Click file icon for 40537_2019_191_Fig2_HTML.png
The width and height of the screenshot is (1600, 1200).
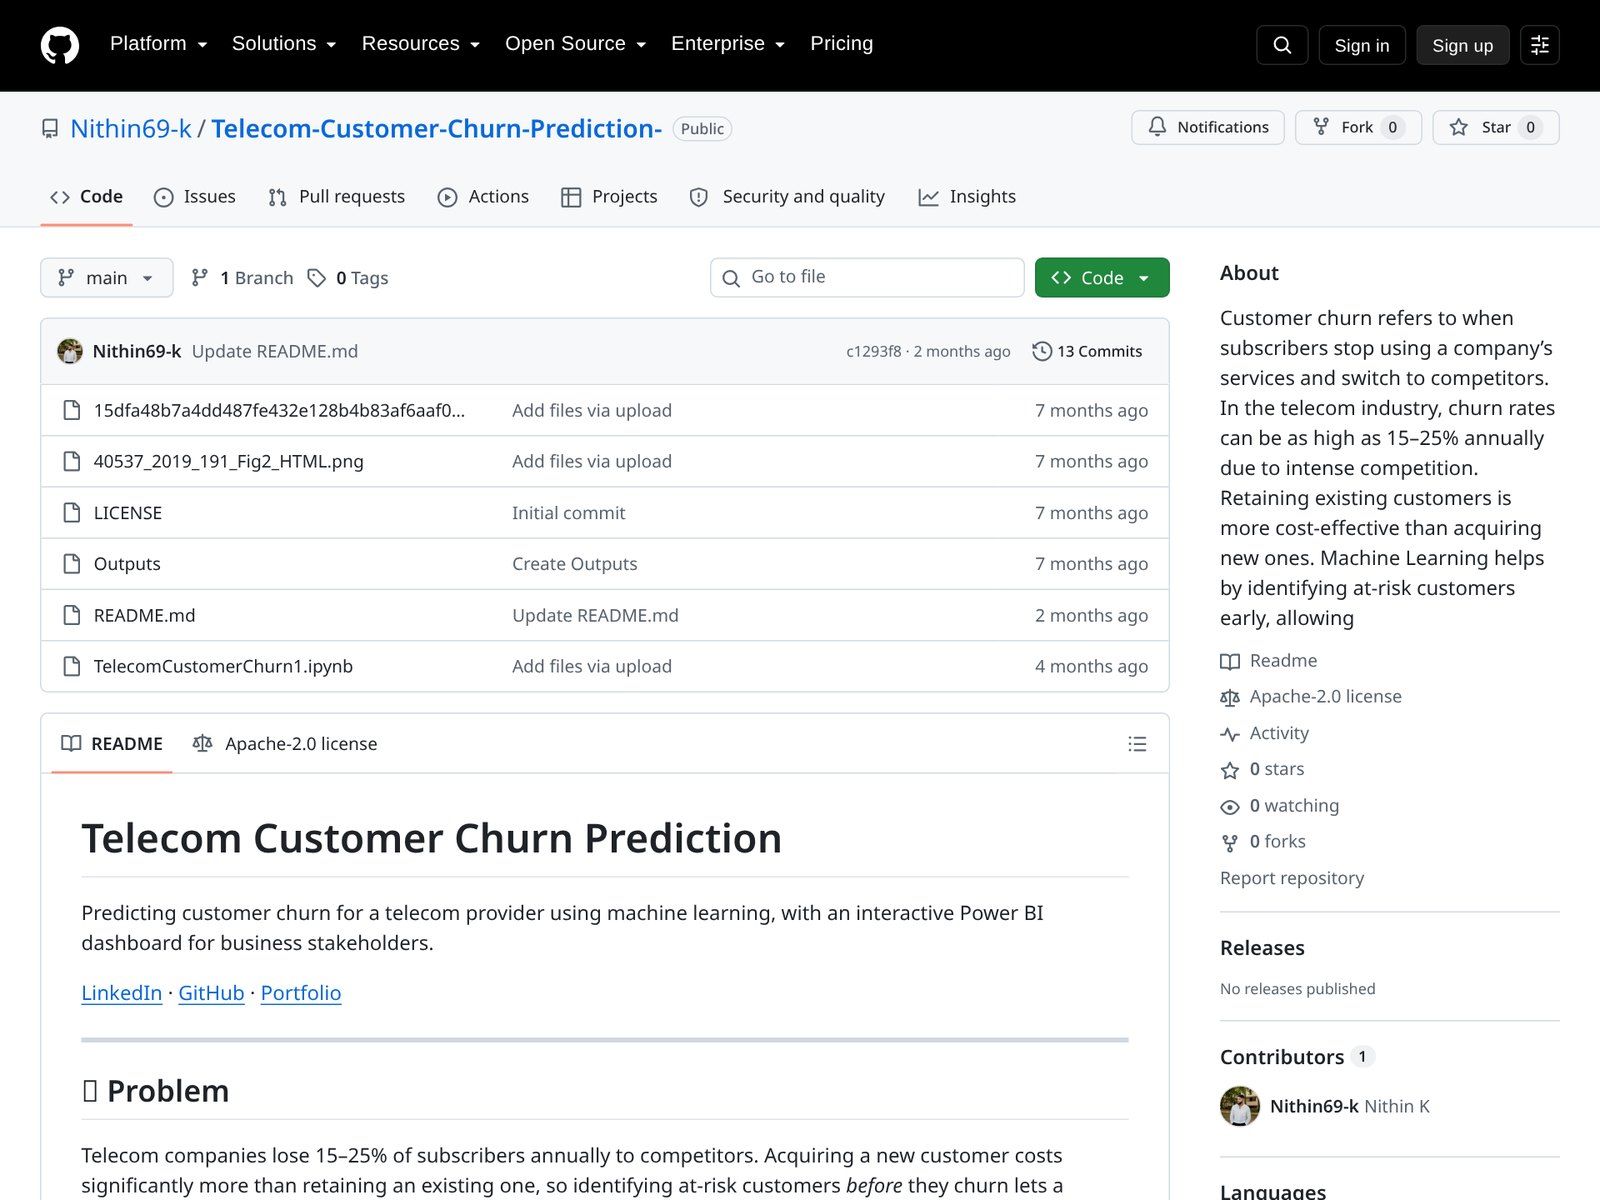72,461
